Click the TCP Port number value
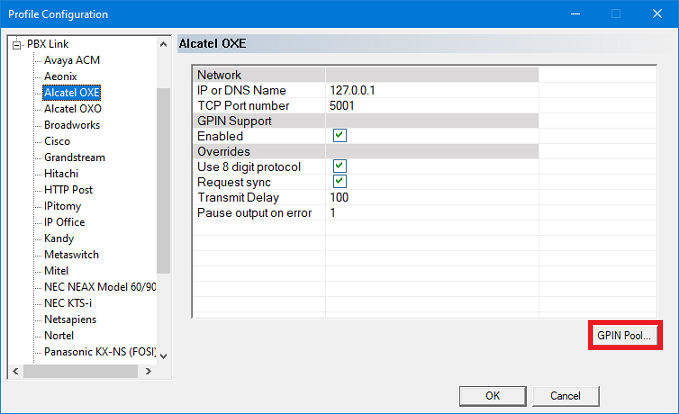The width and height of the screenshot is (679, 414). [x=432, y=106]
